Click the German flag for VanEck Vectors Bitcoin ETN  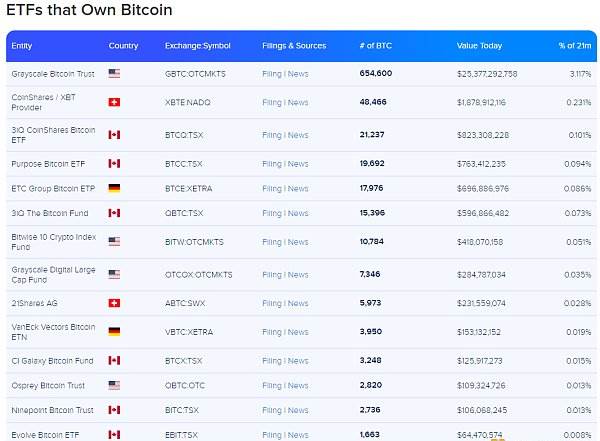[x=114, y=332]
